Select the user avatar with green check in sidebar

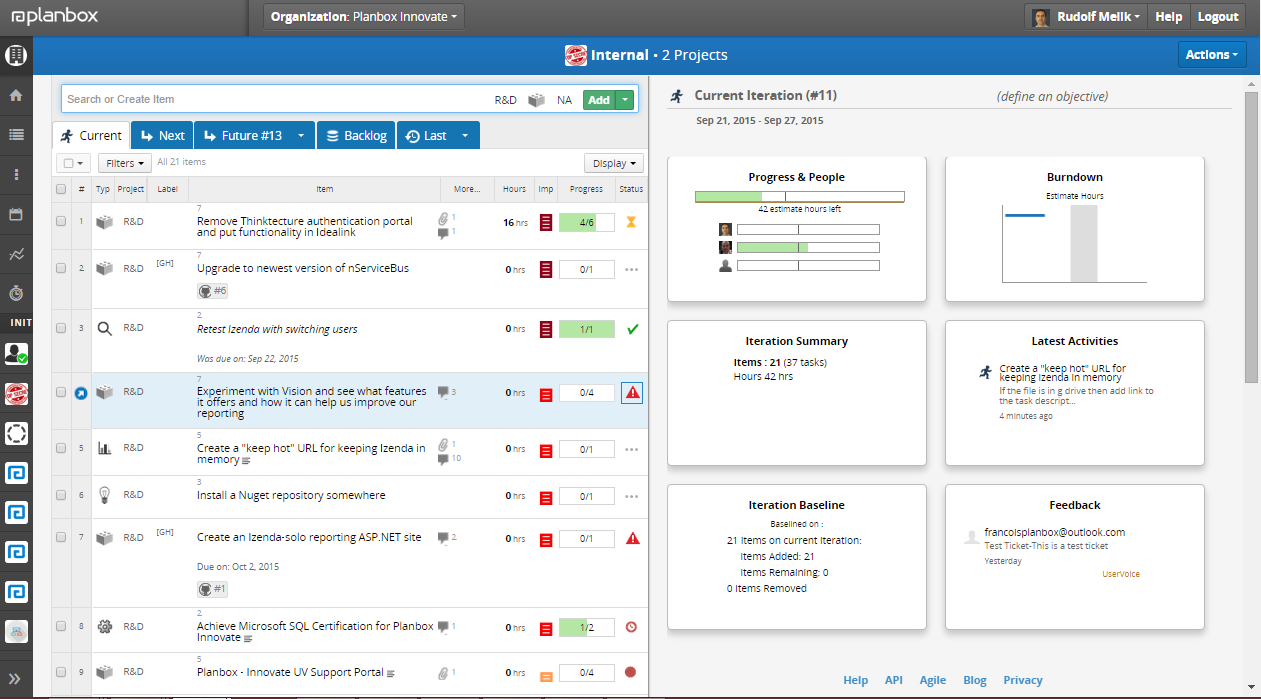[x=16, y=353]
